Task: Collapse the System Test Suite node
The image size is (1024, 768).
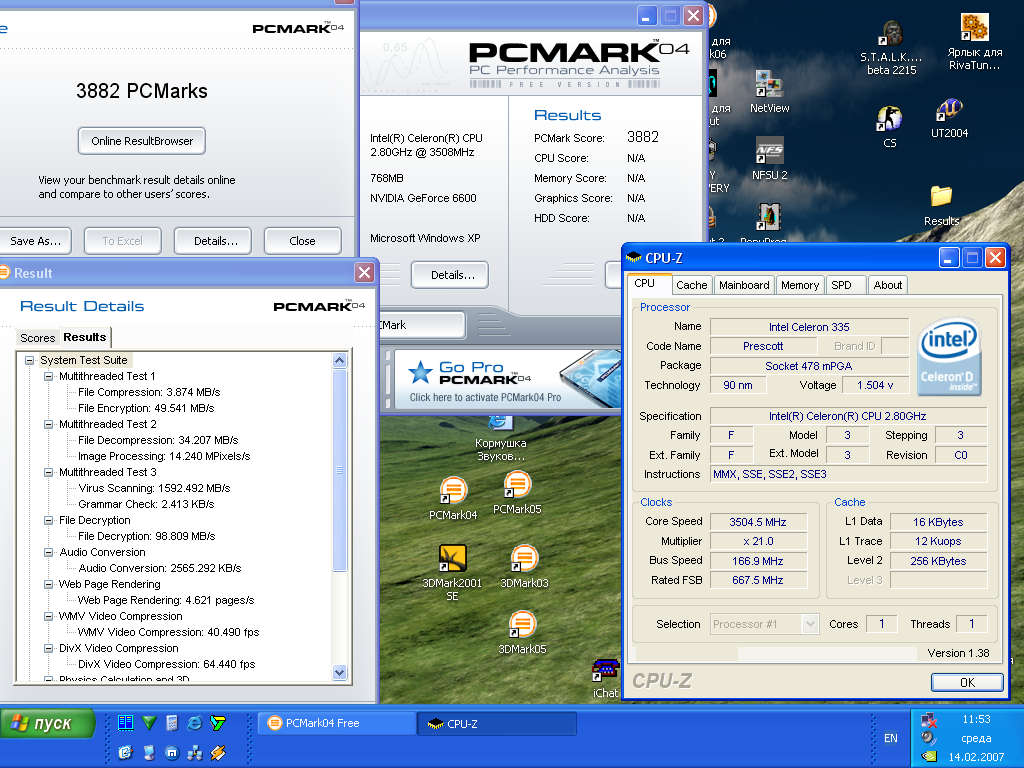Action: click(29, 360)
